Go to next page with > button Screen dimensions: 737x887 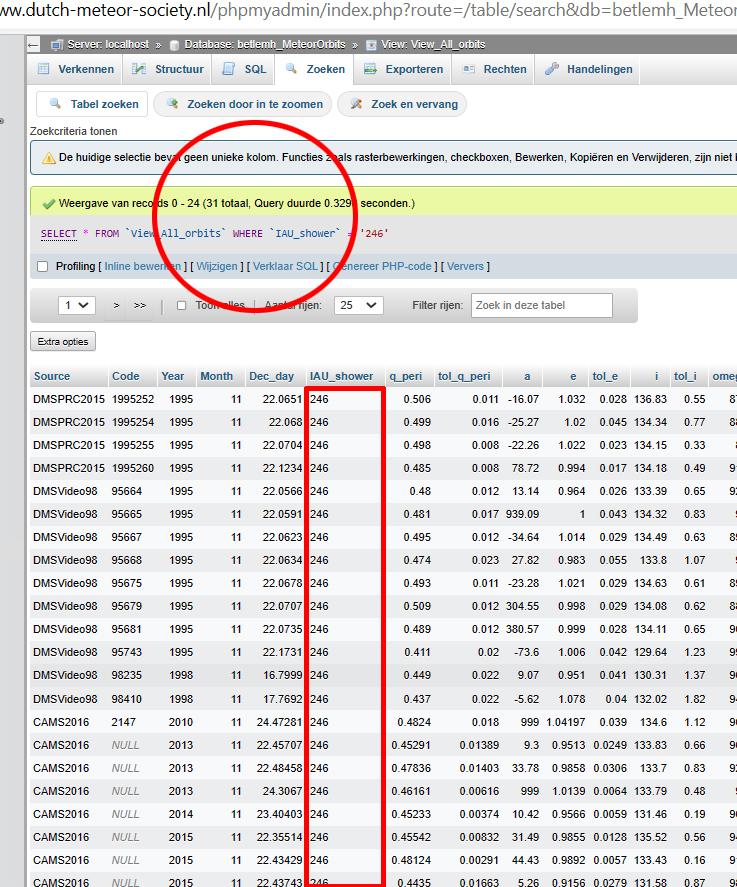[x=117, y=305]
